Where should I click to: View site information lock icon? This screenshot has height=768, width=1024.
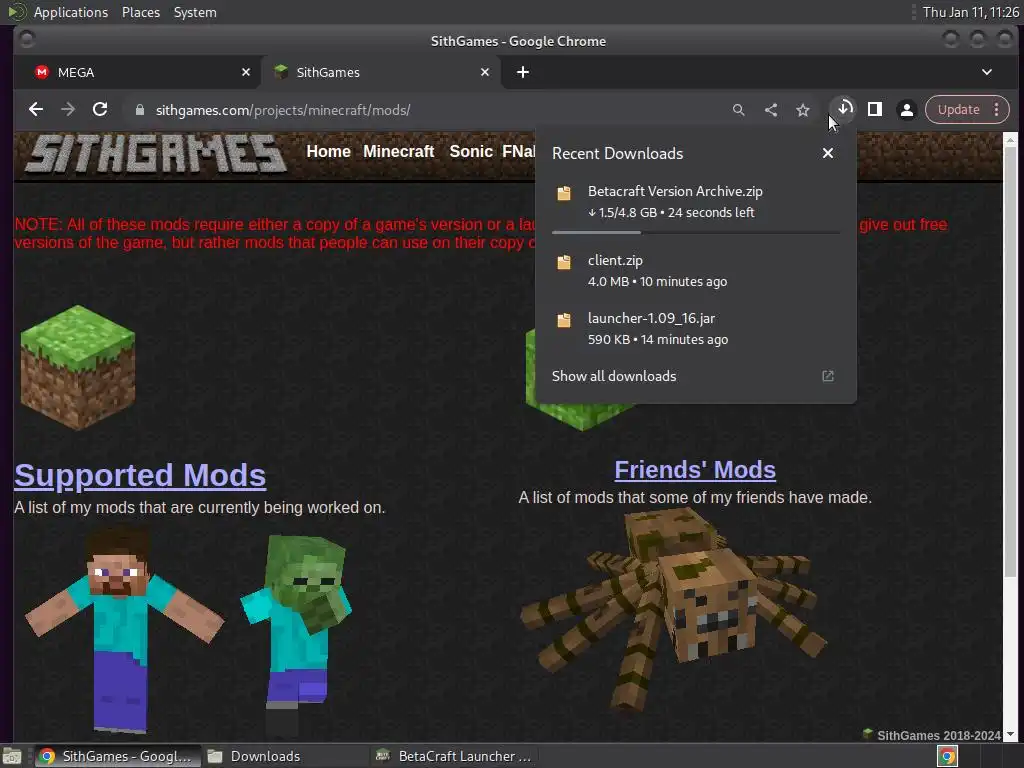[x=139, y=110]
